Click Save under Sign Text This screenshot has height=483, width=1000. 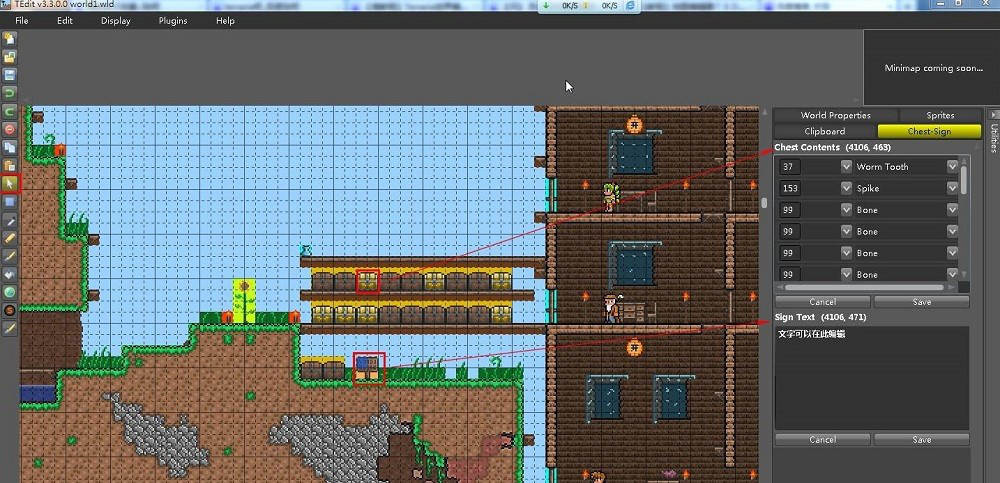coord(922,440)
